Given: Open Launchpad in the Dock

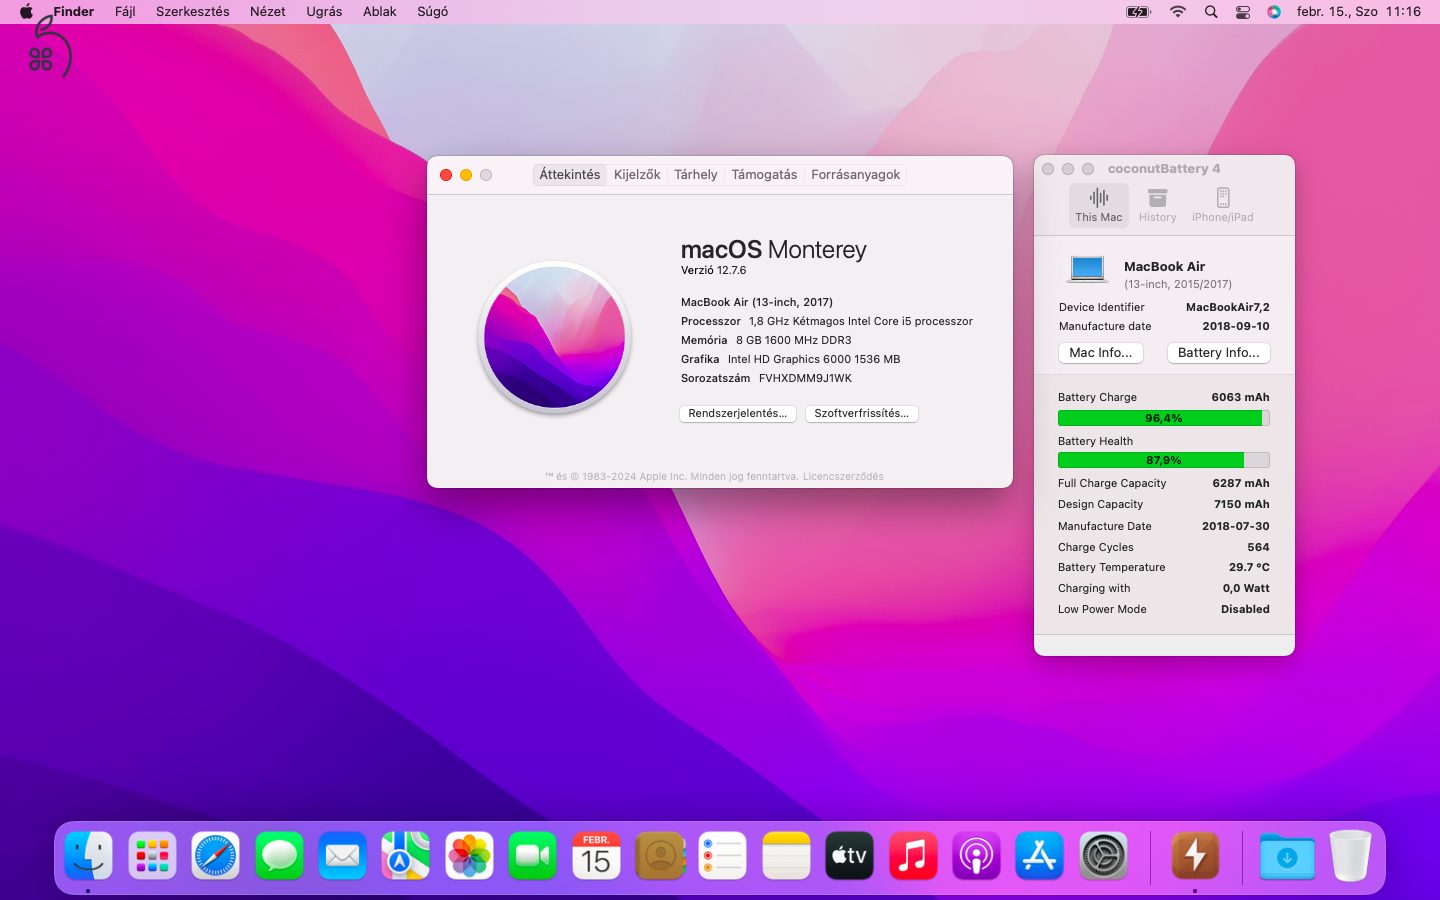Looking at the screenshot, I should click(152, 856).
